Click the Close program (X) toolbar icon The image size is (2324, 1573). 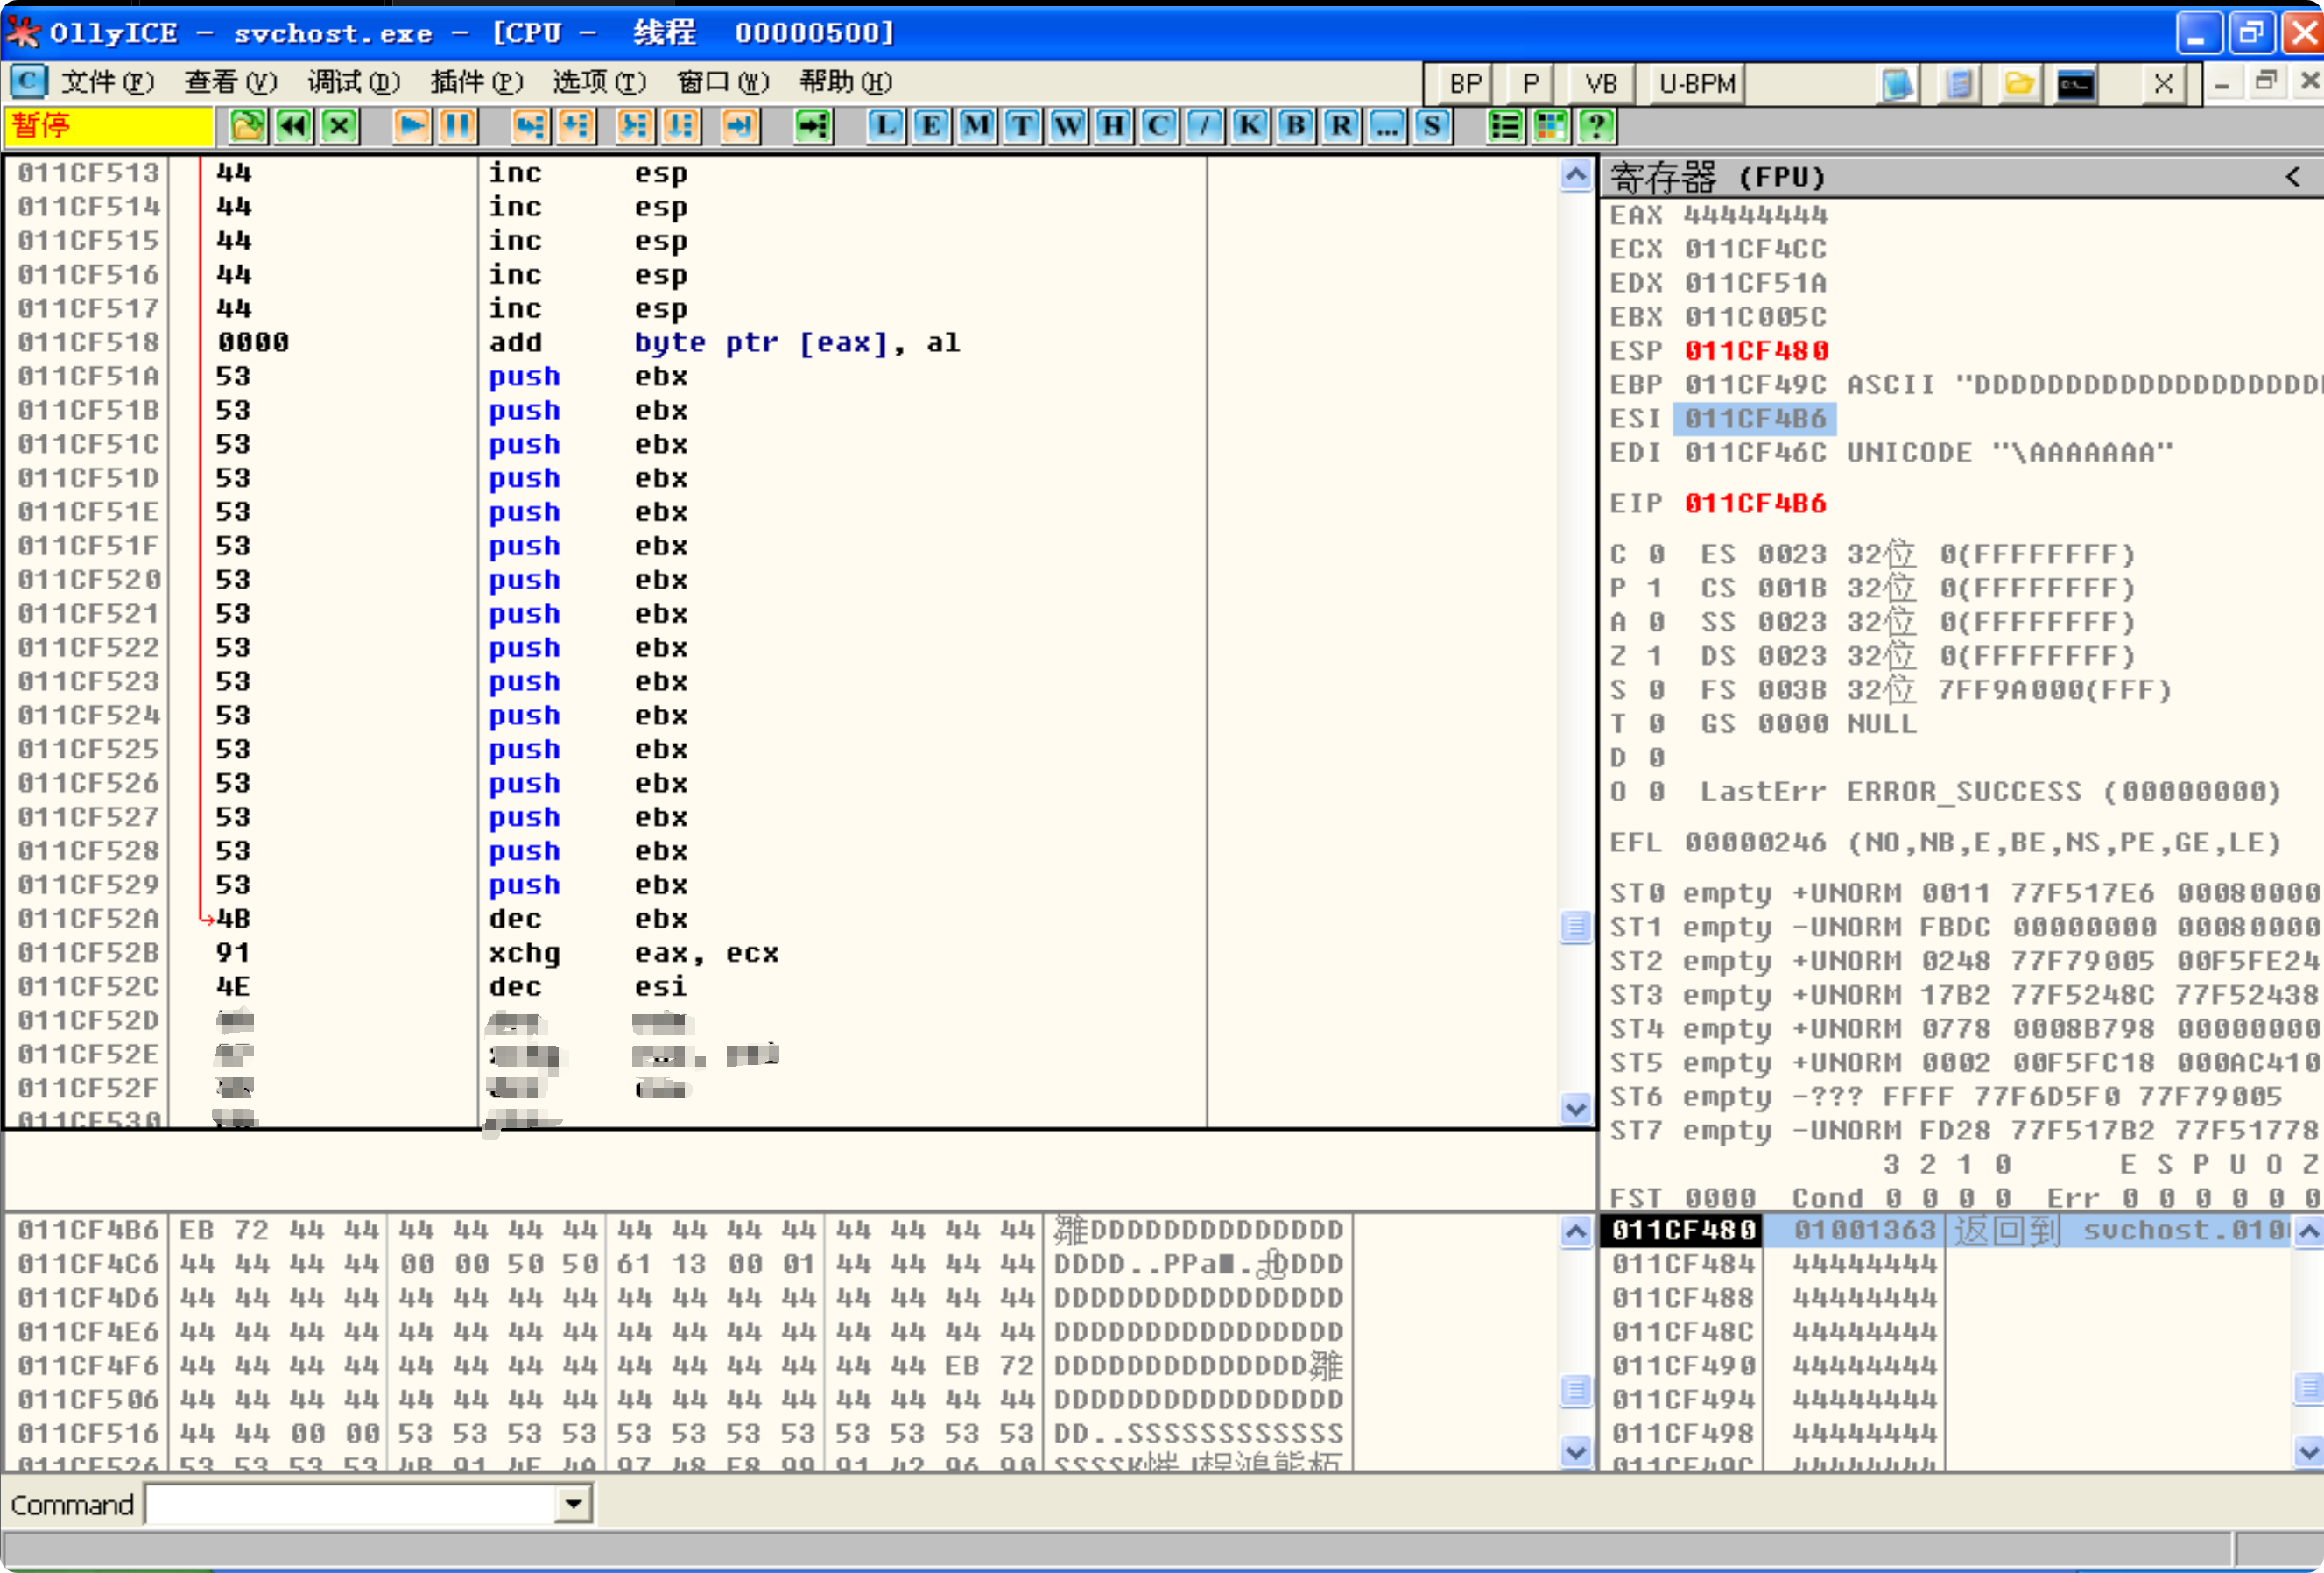pos(340,126)
